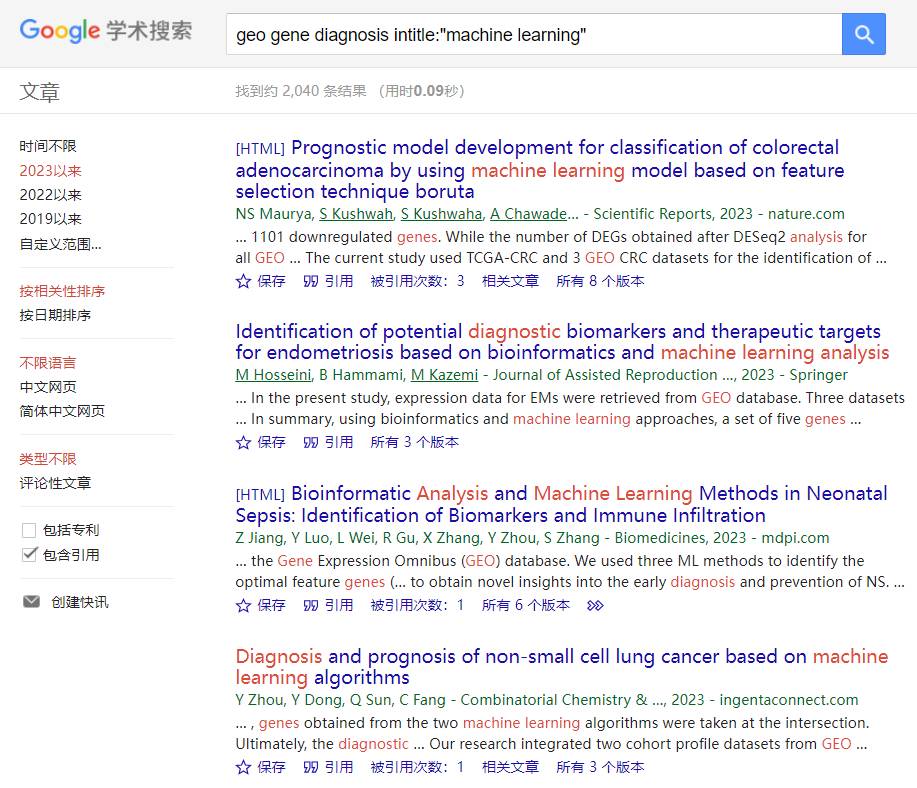Click the cite quote icon for lung cancer article

coord(311,767)
